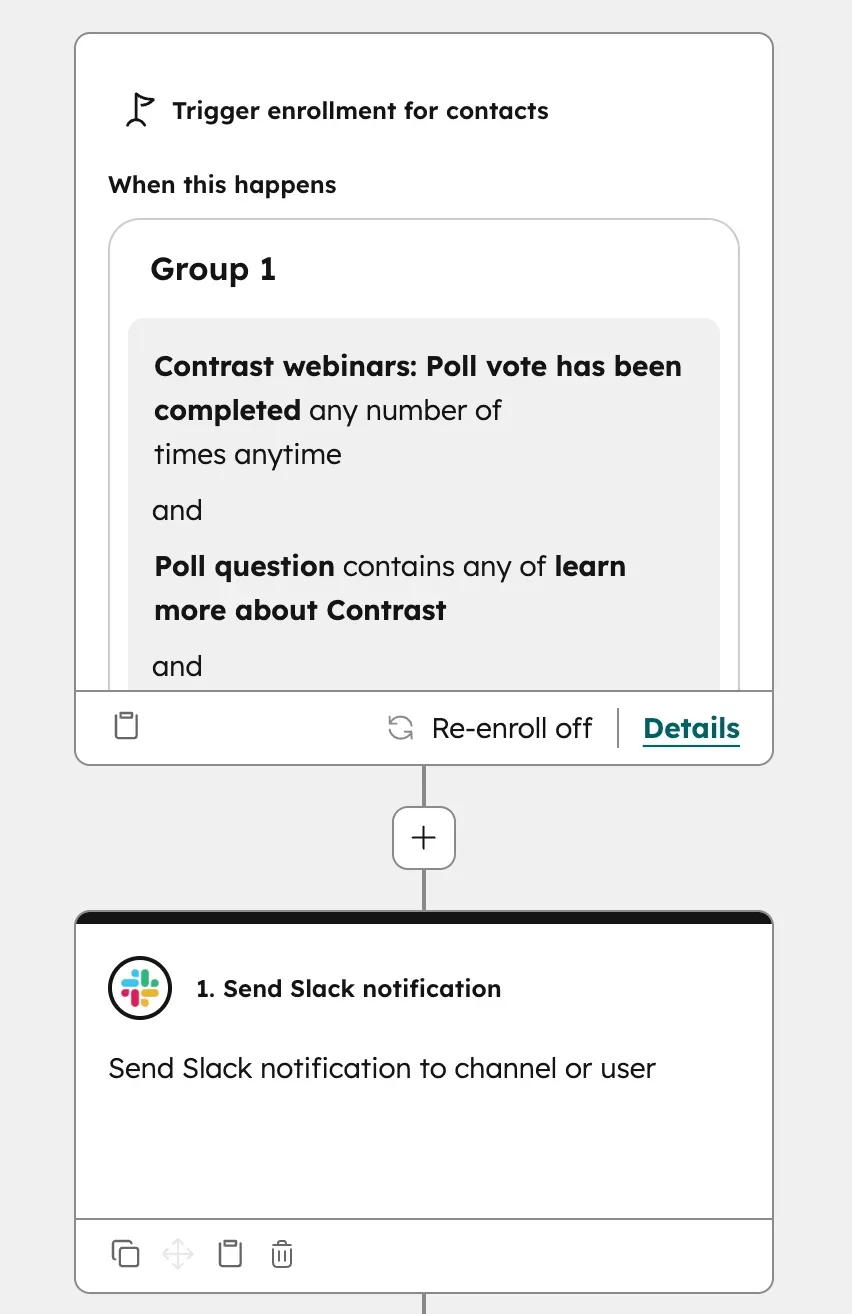The image size is (852, 1314).
Task: Open the trigger Details
Action: pyautogui.click(x=691, y=728)
